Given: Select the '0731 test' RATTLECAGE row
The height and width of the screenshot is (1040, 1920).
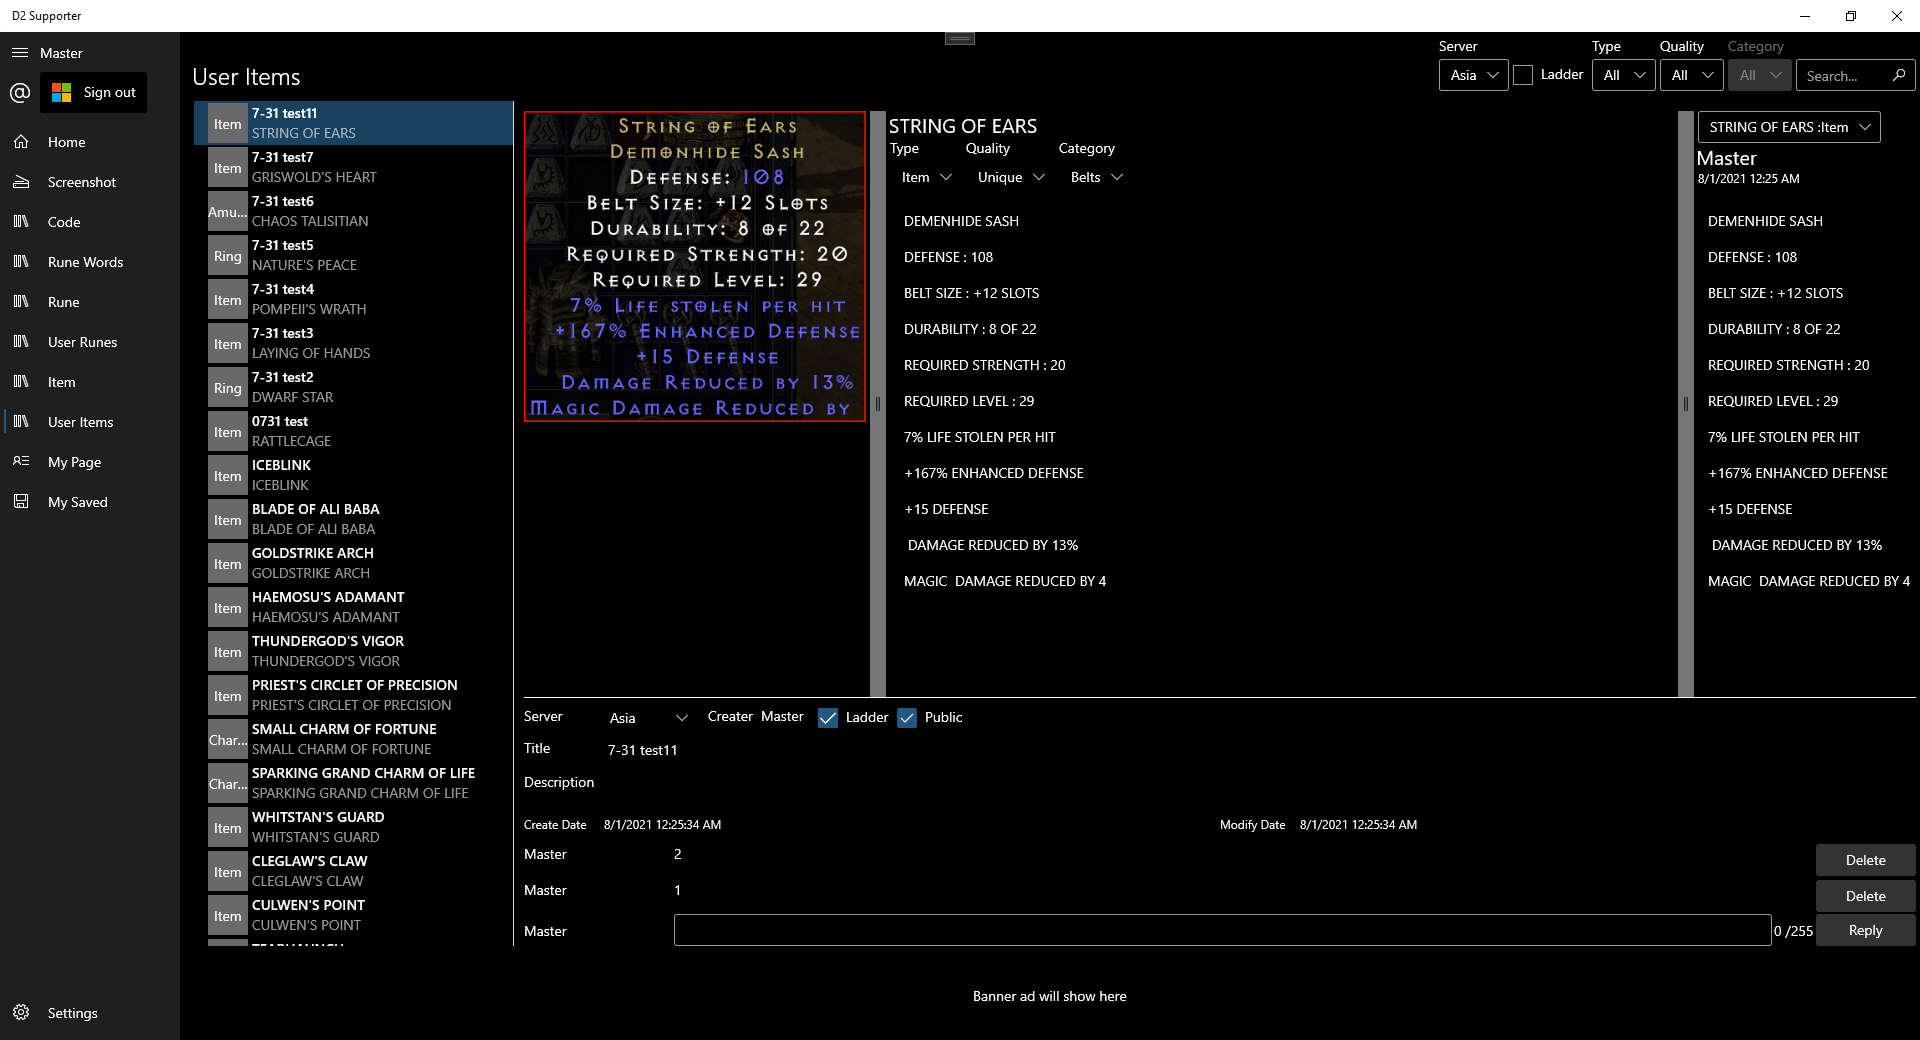Looking at the screenshot, I should tap(353, 432).
